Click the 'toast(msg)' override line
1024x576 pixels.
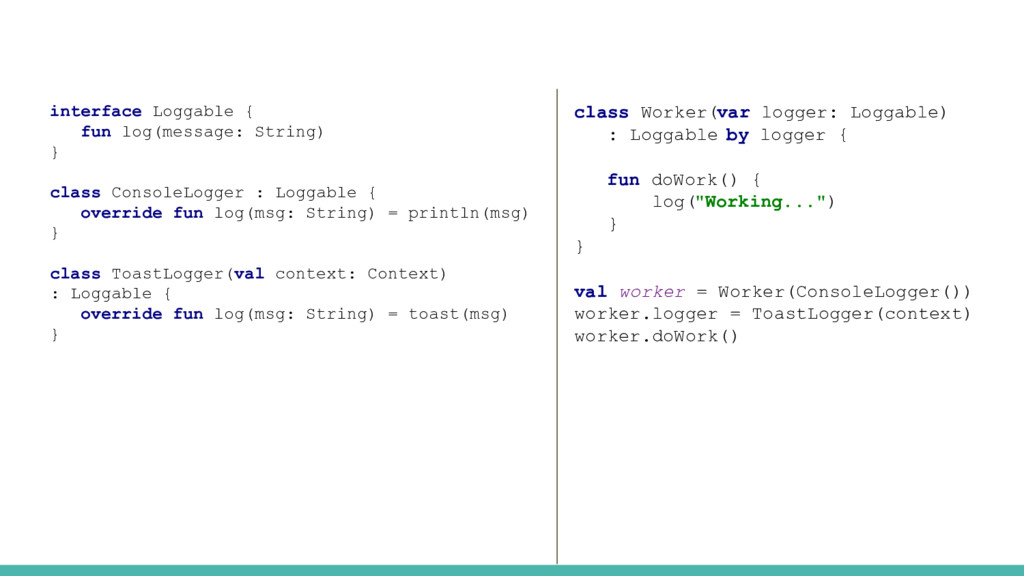click(x=294, y=314)
